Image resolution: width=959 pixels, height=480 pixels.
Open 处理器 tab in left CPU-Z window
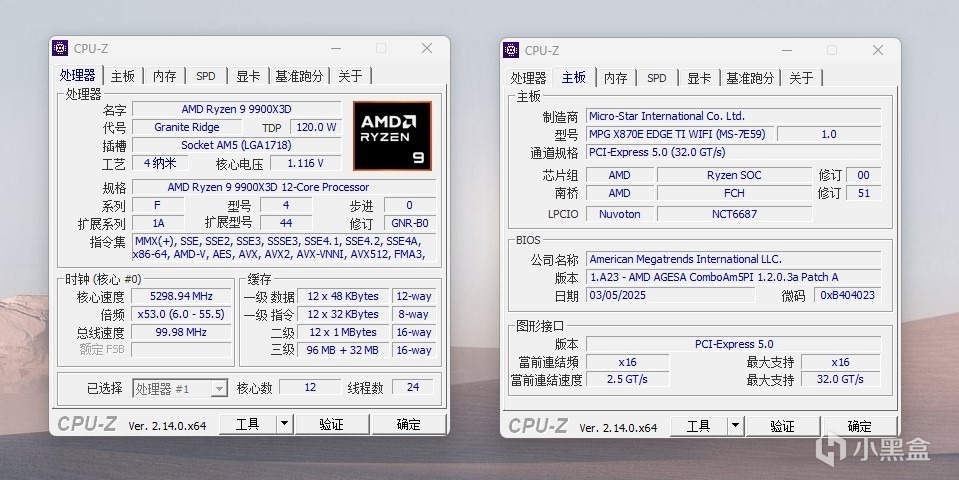point(78,75)
